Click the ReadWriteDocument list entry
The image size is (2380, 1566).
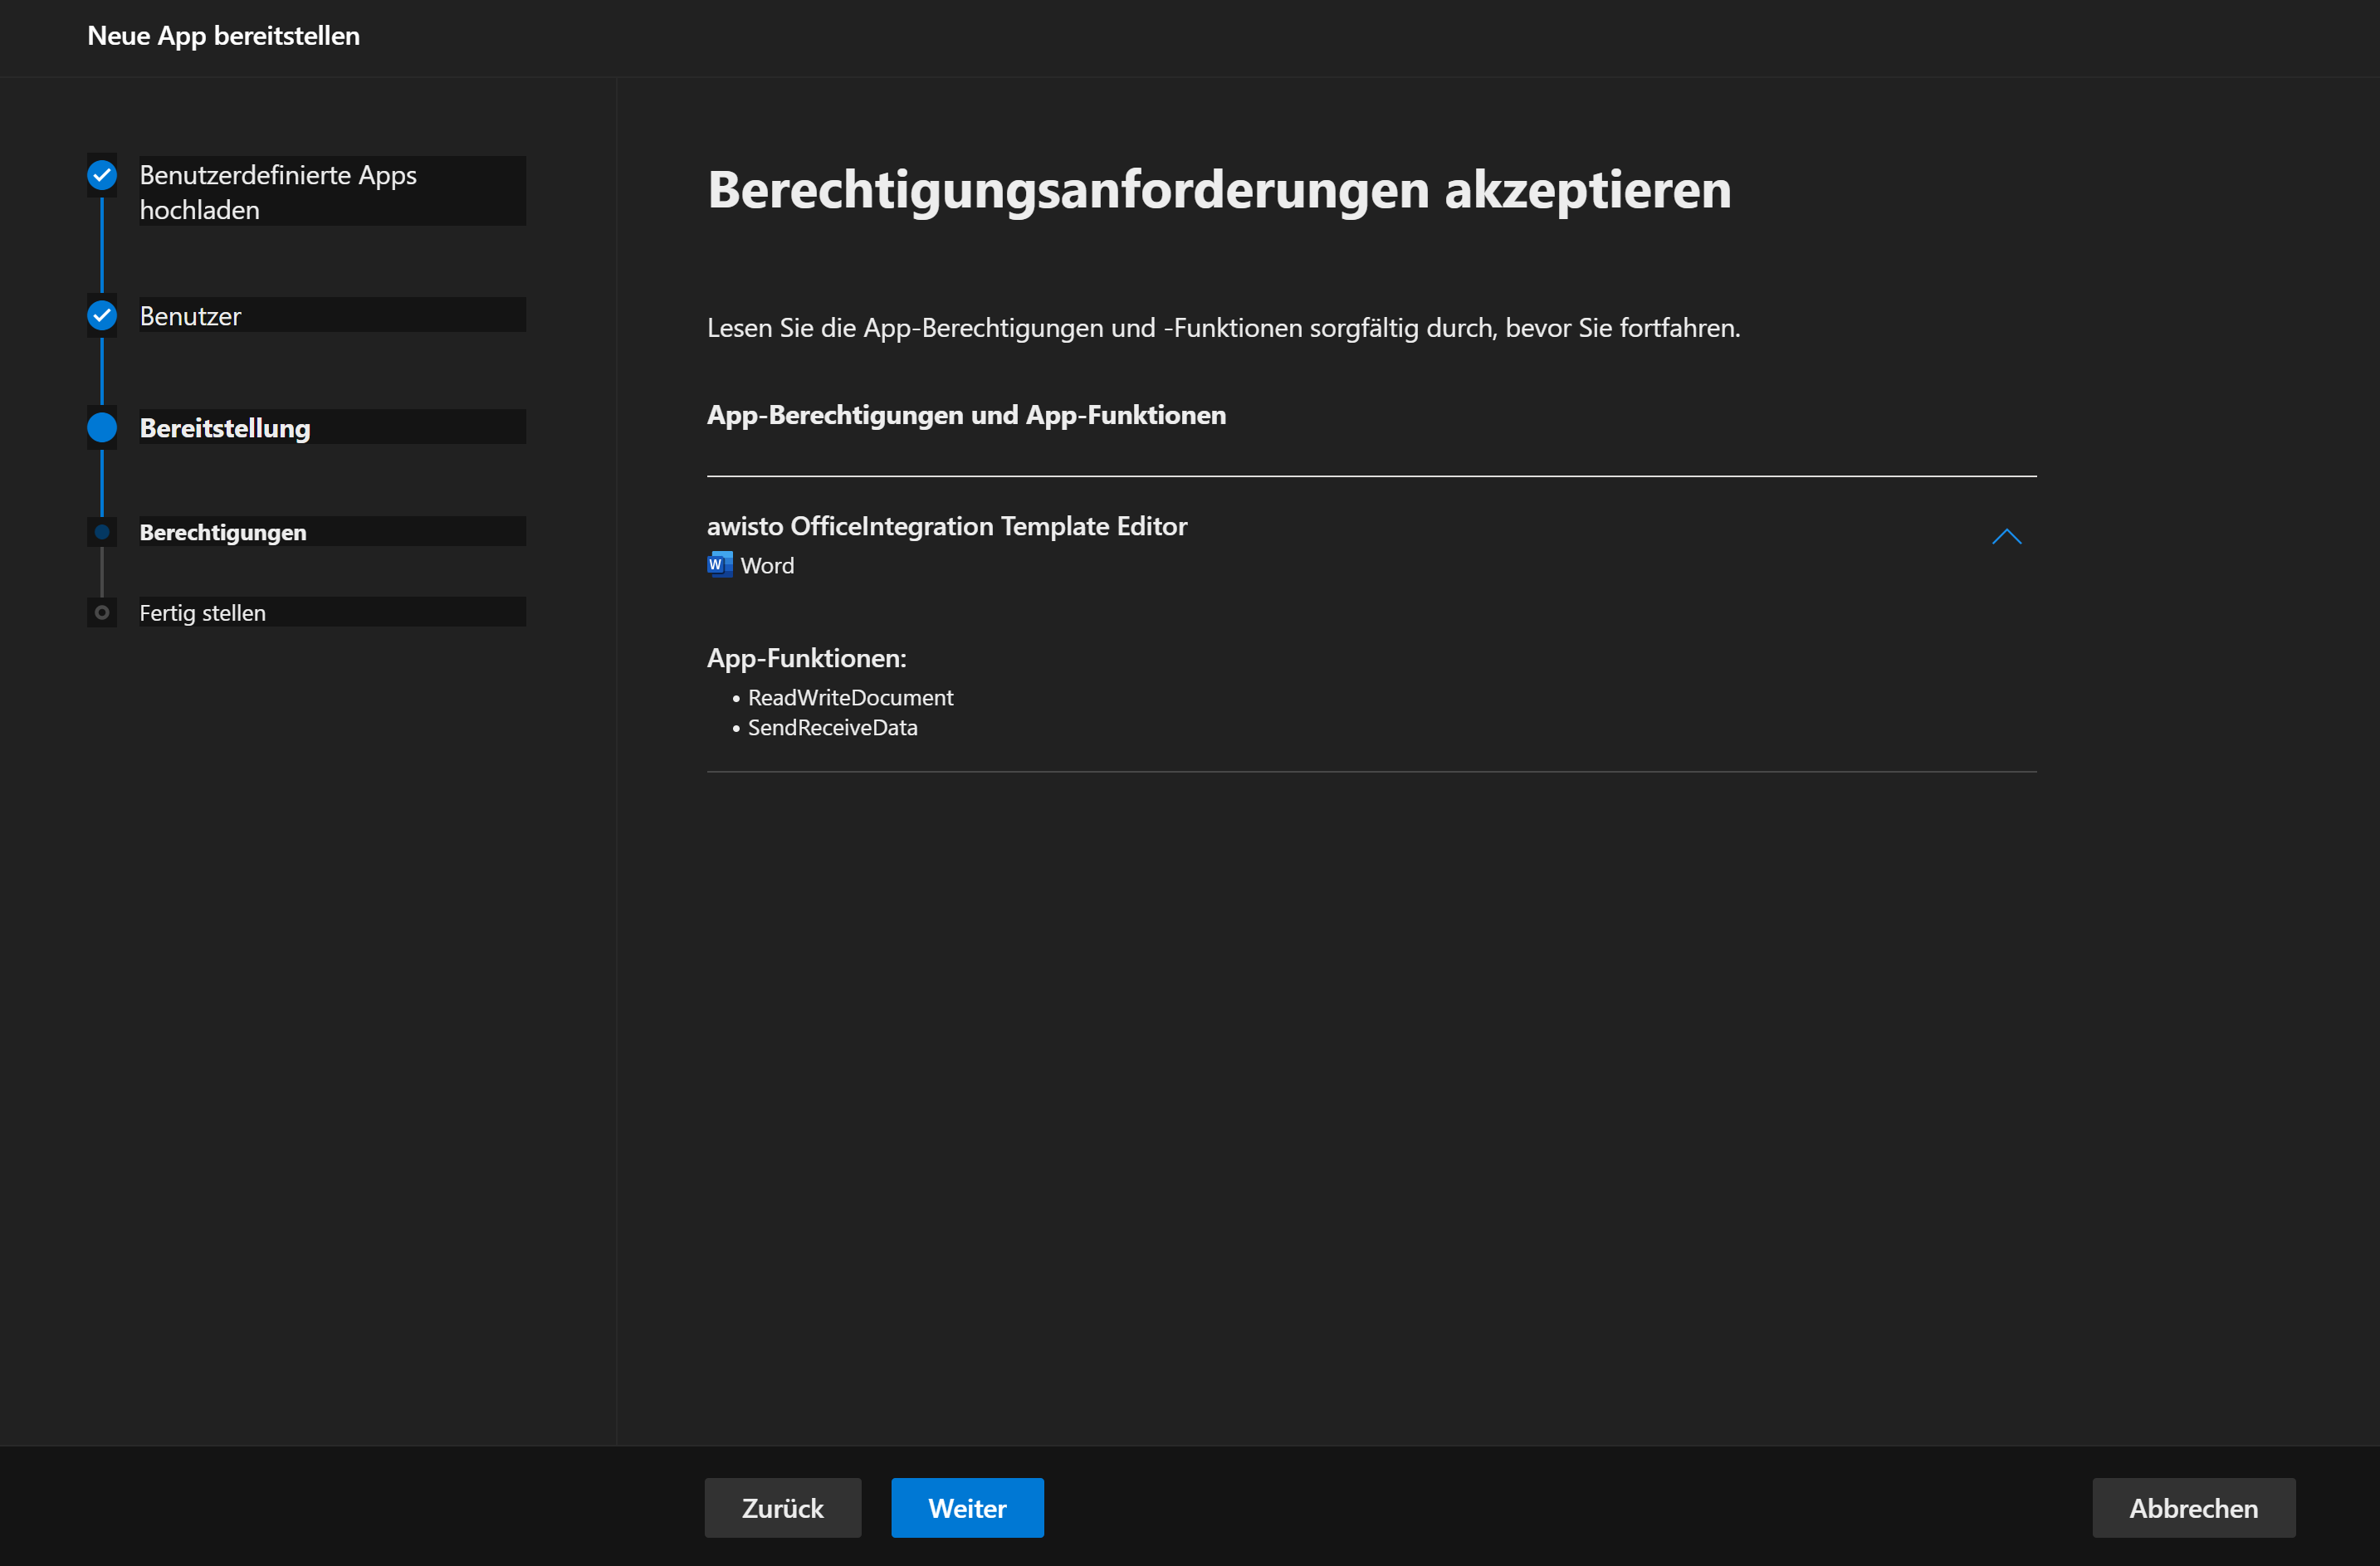[850, 697]
